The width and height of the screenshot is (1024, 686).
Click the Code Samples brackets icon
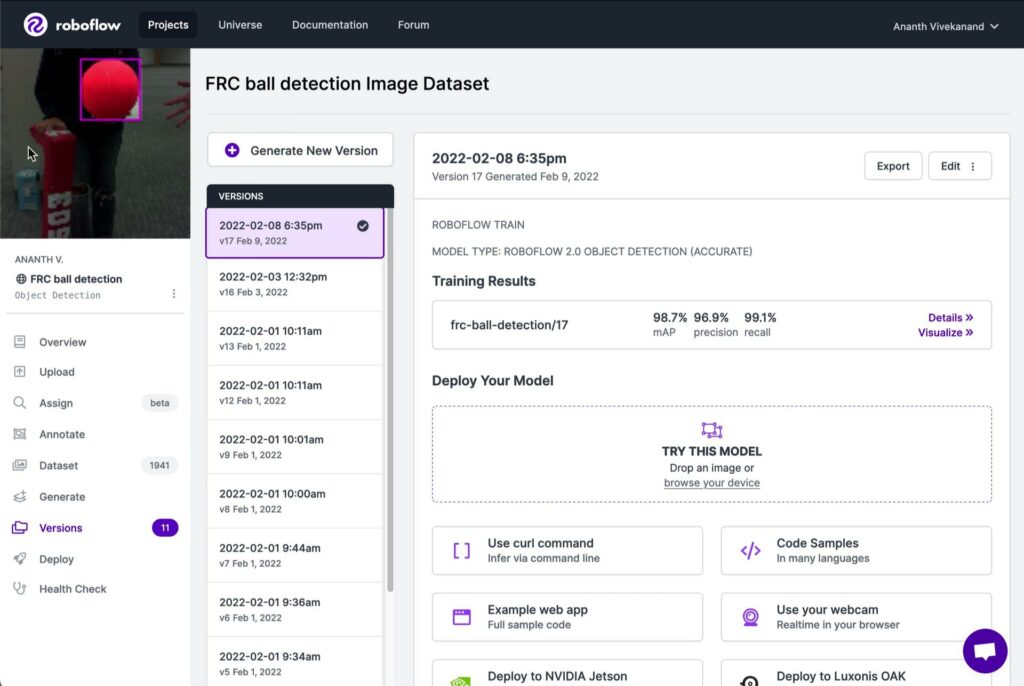(750, 551)
